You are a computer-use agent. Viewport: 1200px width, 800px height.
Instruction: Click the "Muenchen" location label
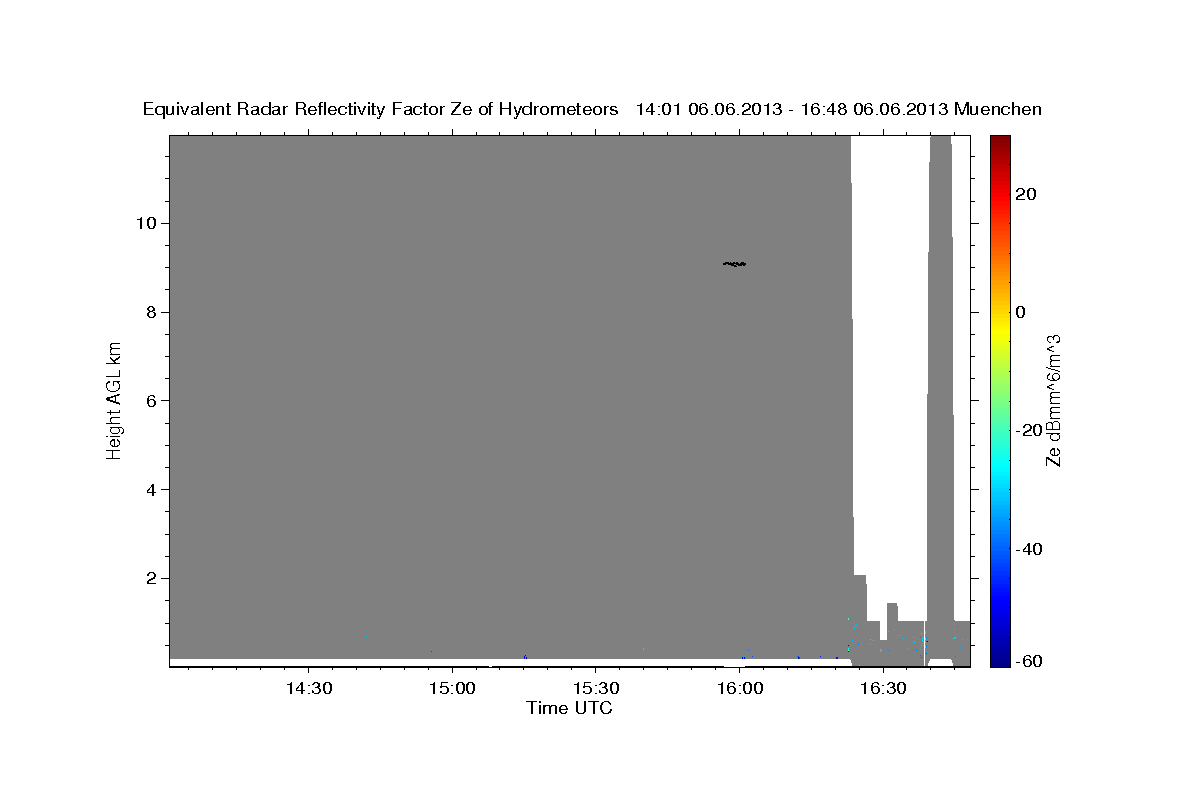998,110
